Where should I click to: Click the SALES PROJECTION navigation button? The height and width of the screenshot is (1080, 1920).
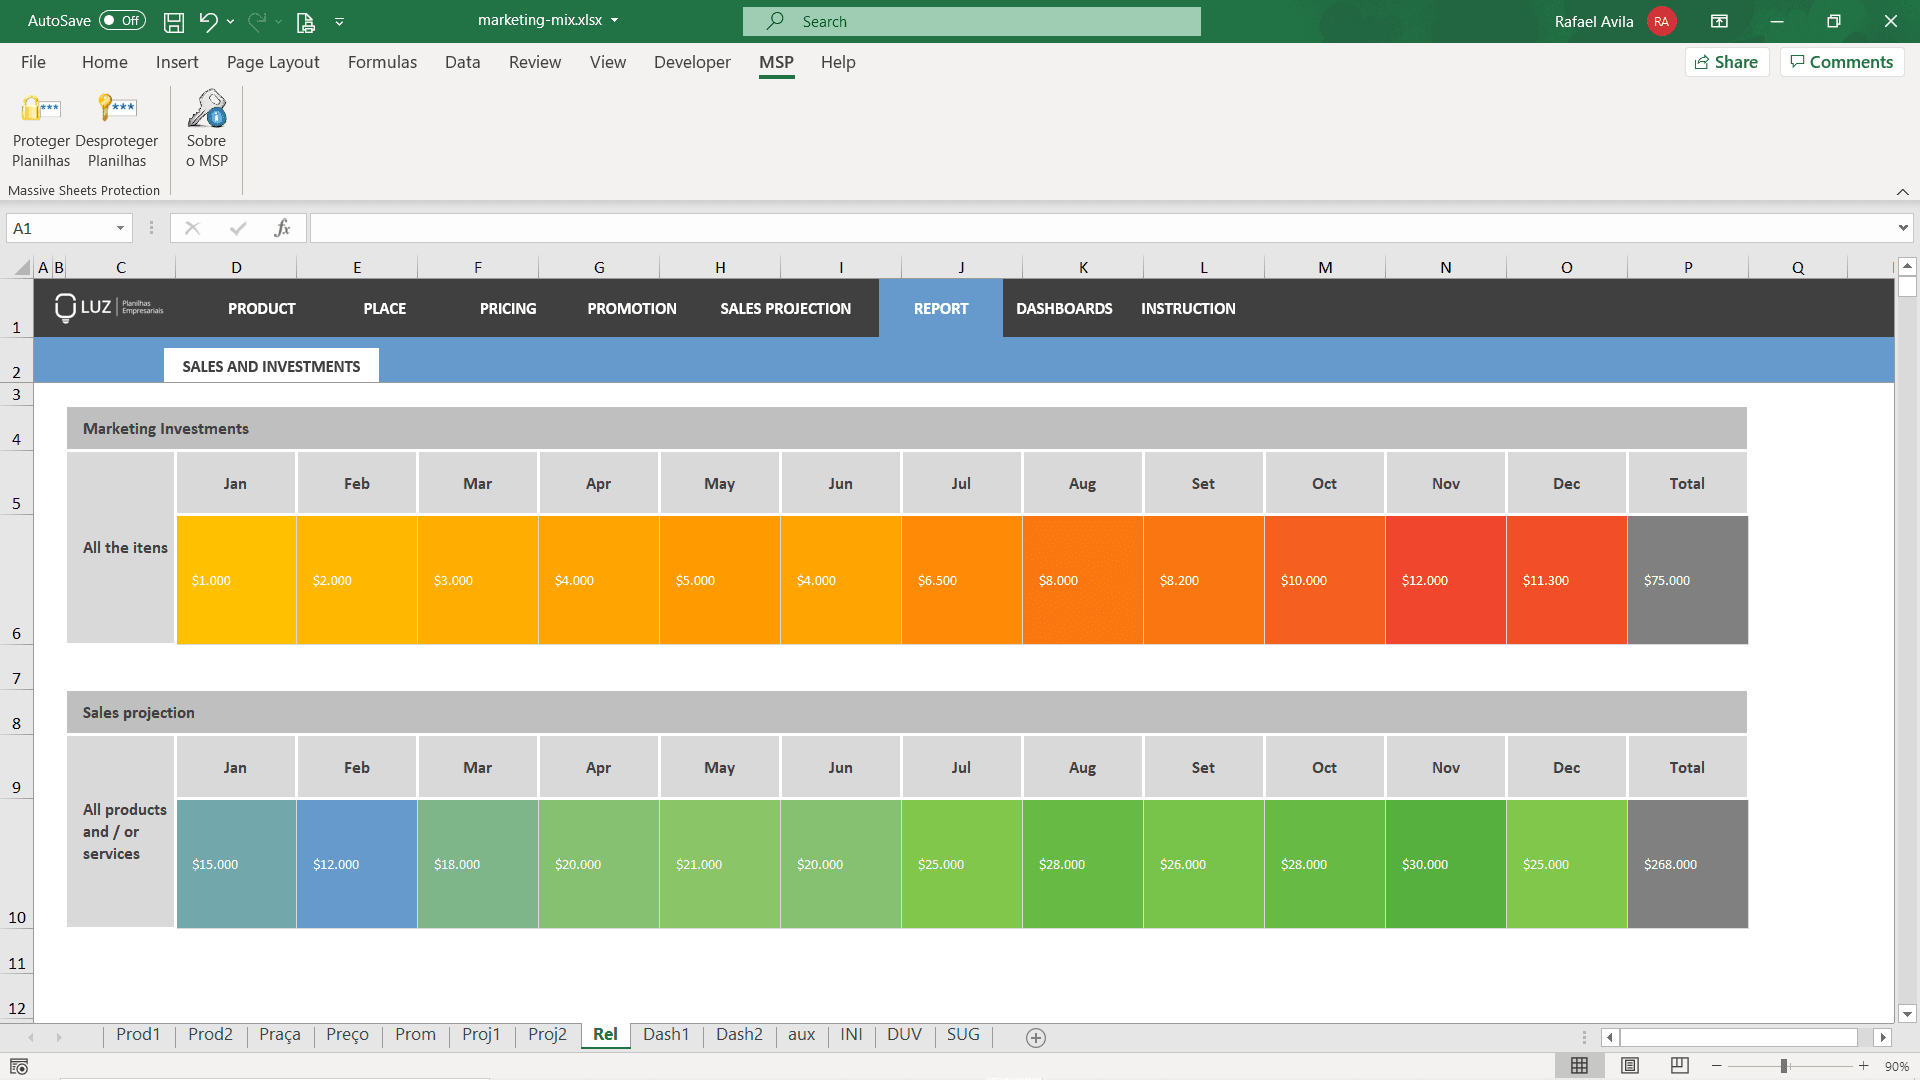pos(786,308)
